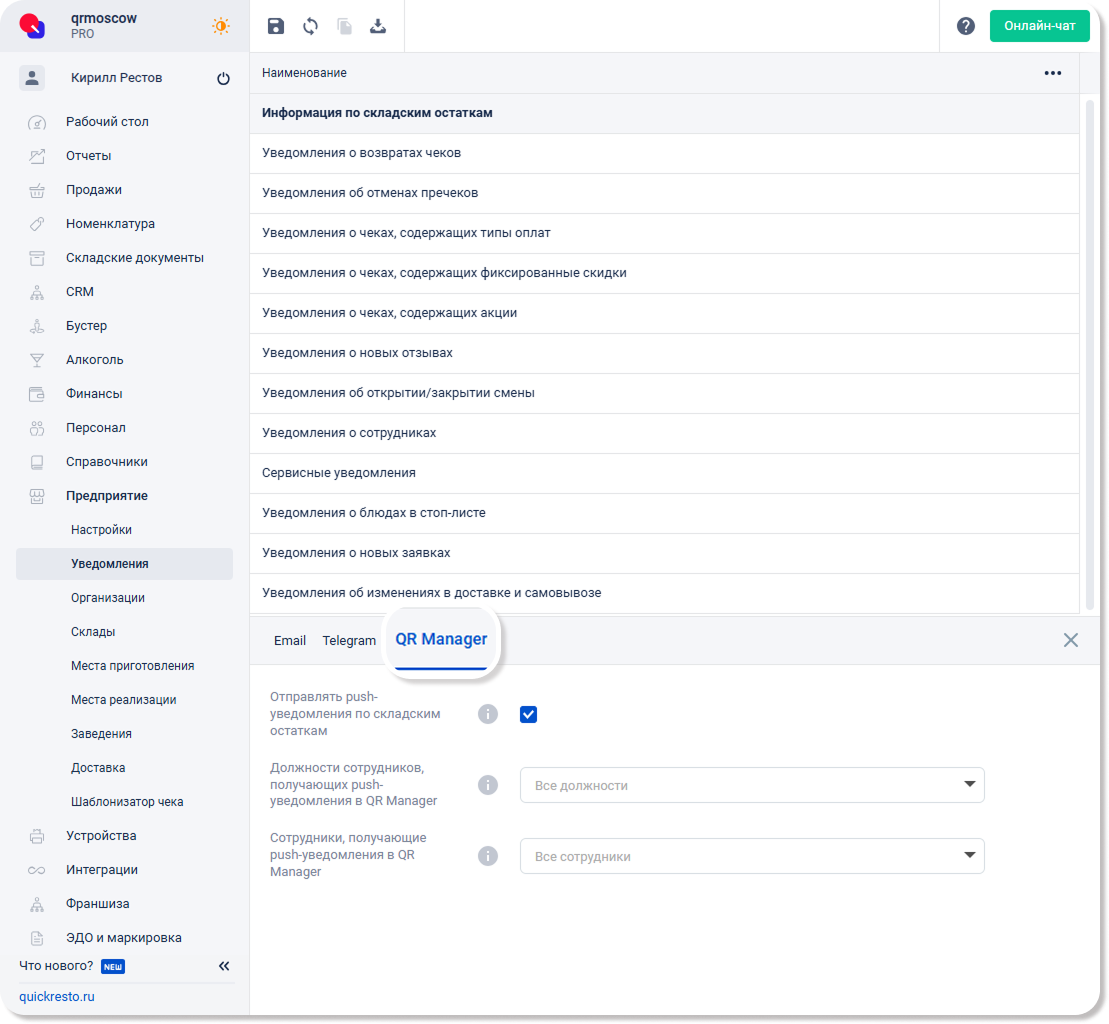
Task: Open the three-dots column options menu
Action: [x=1052, y=73]
